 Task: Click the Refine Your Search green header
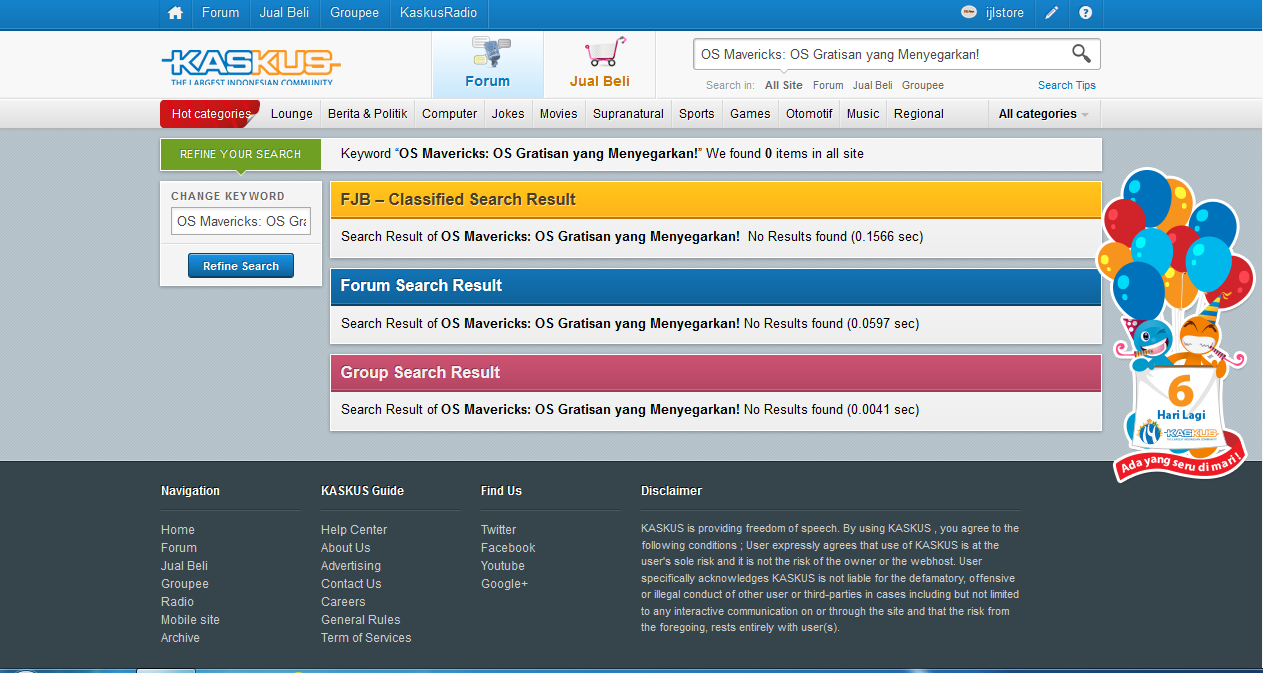coord(240,154)
